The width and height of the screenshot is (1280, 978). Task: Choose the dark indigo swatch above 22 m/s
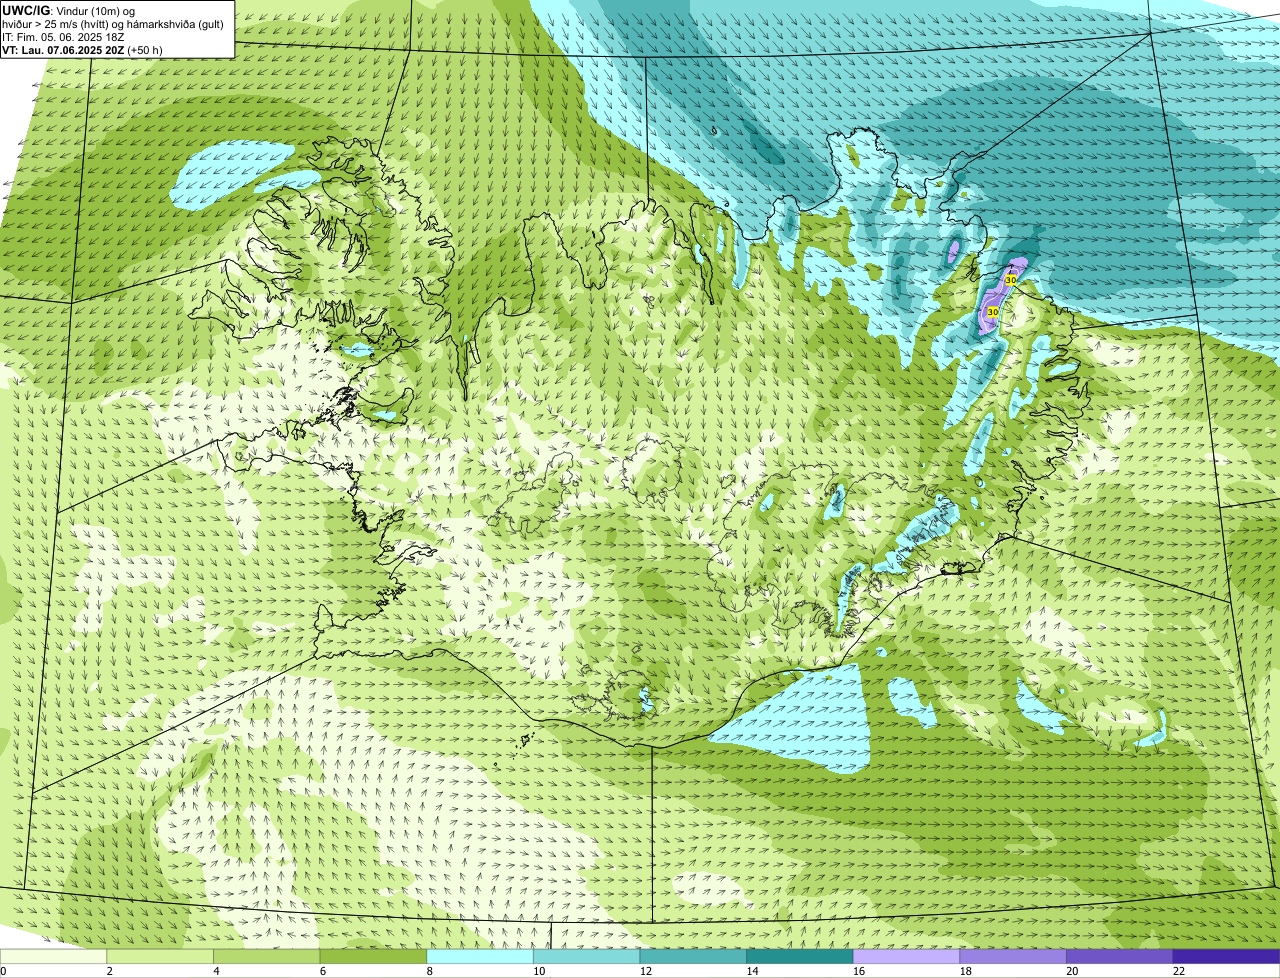(x=1226, y=956)
